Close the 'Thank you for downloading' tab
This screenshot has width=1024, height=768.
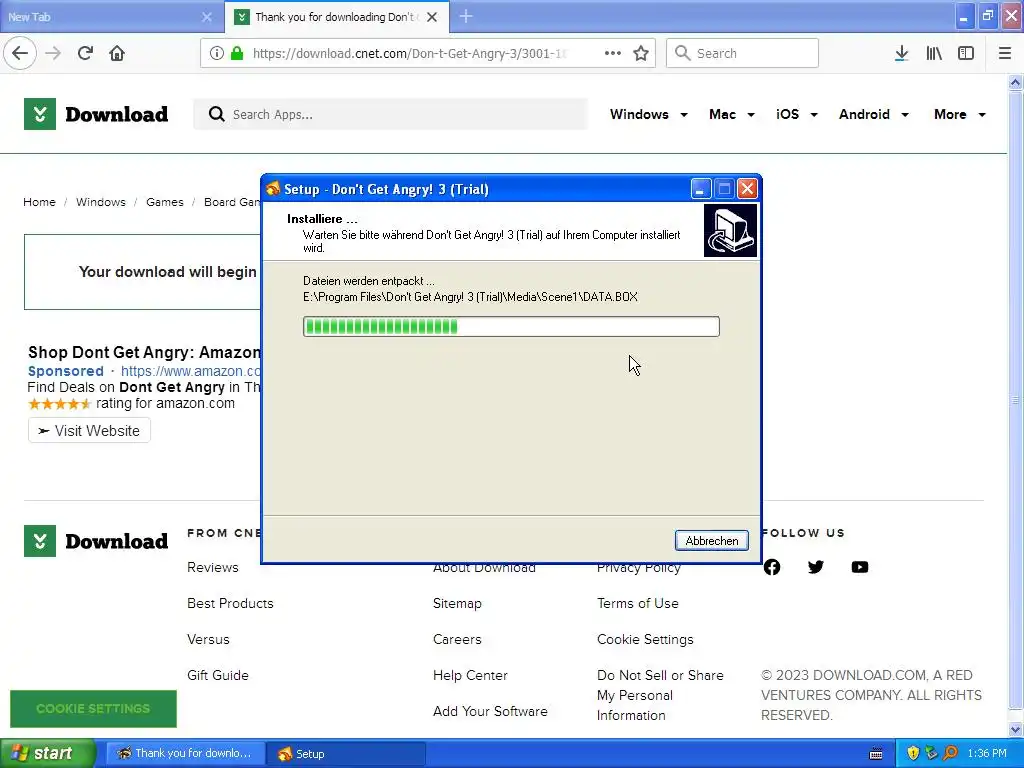(432, 17)
